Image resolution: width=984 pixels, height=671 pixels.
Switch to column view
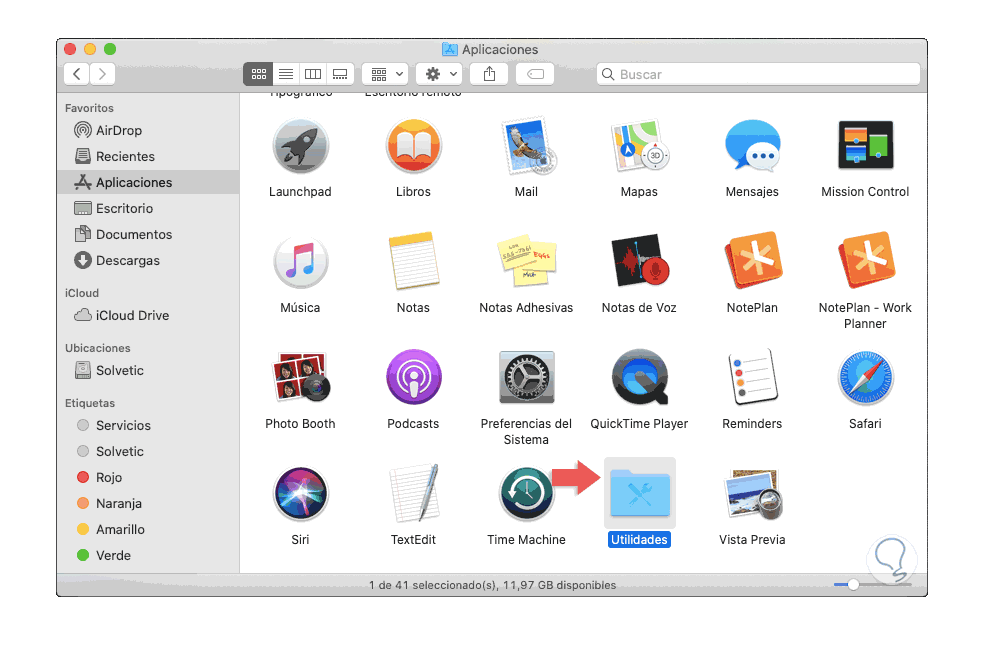(313, 74)
